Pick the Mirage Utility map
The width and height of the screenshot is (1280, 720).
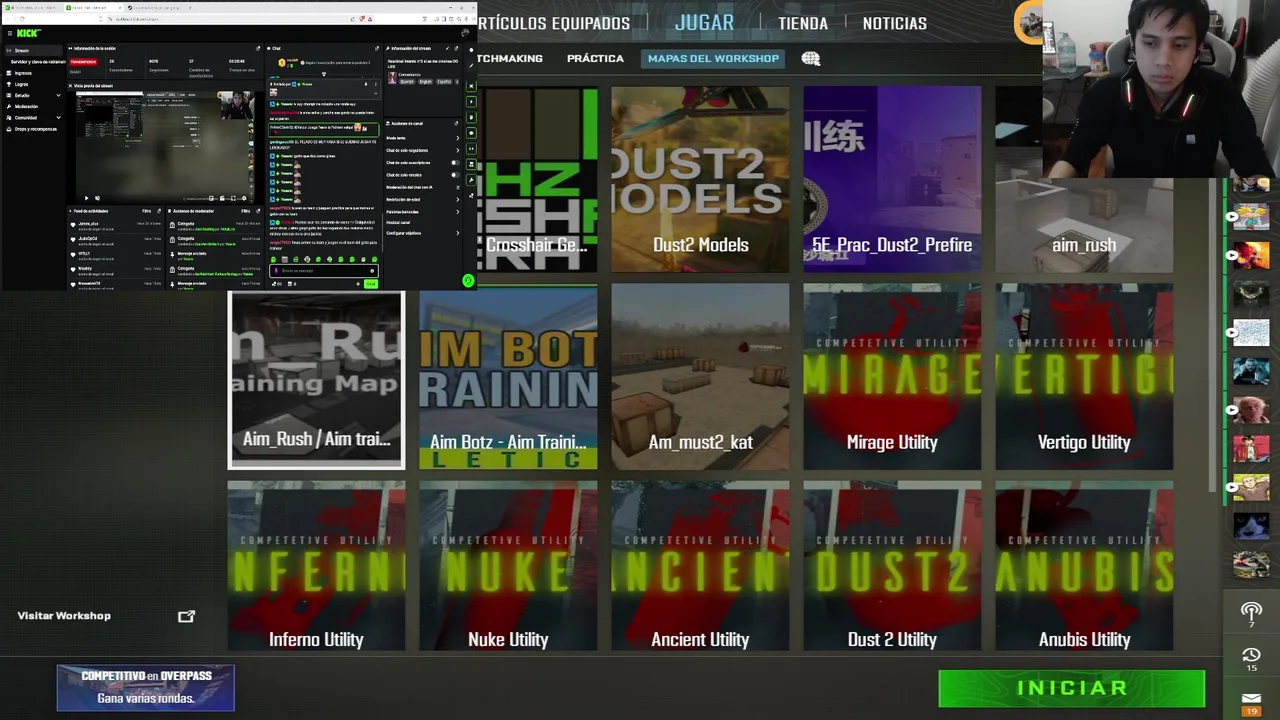click(x=892, y=377)
